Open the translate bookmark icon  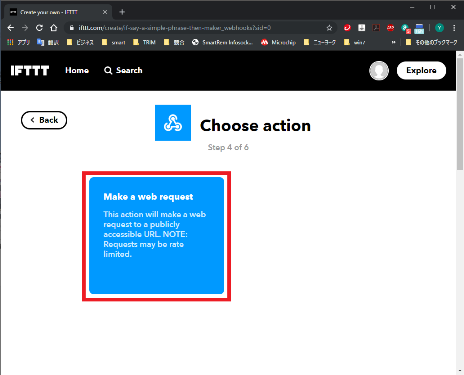tap(48, 42)
